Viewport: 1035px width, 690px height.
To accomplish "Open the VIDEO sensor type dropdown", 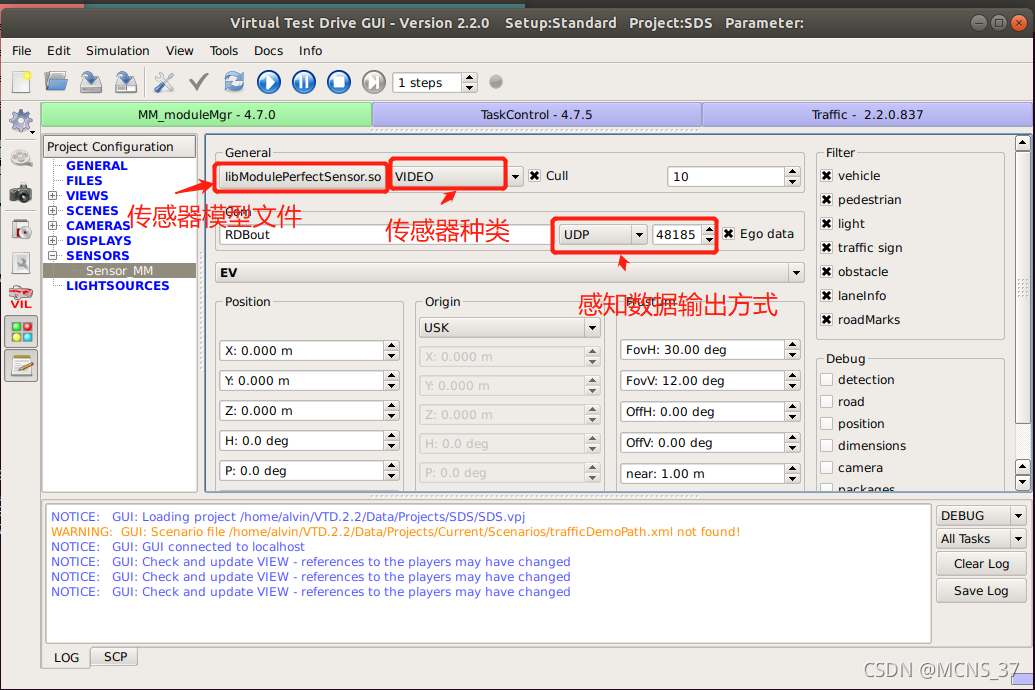I will [x=516, y=174].
